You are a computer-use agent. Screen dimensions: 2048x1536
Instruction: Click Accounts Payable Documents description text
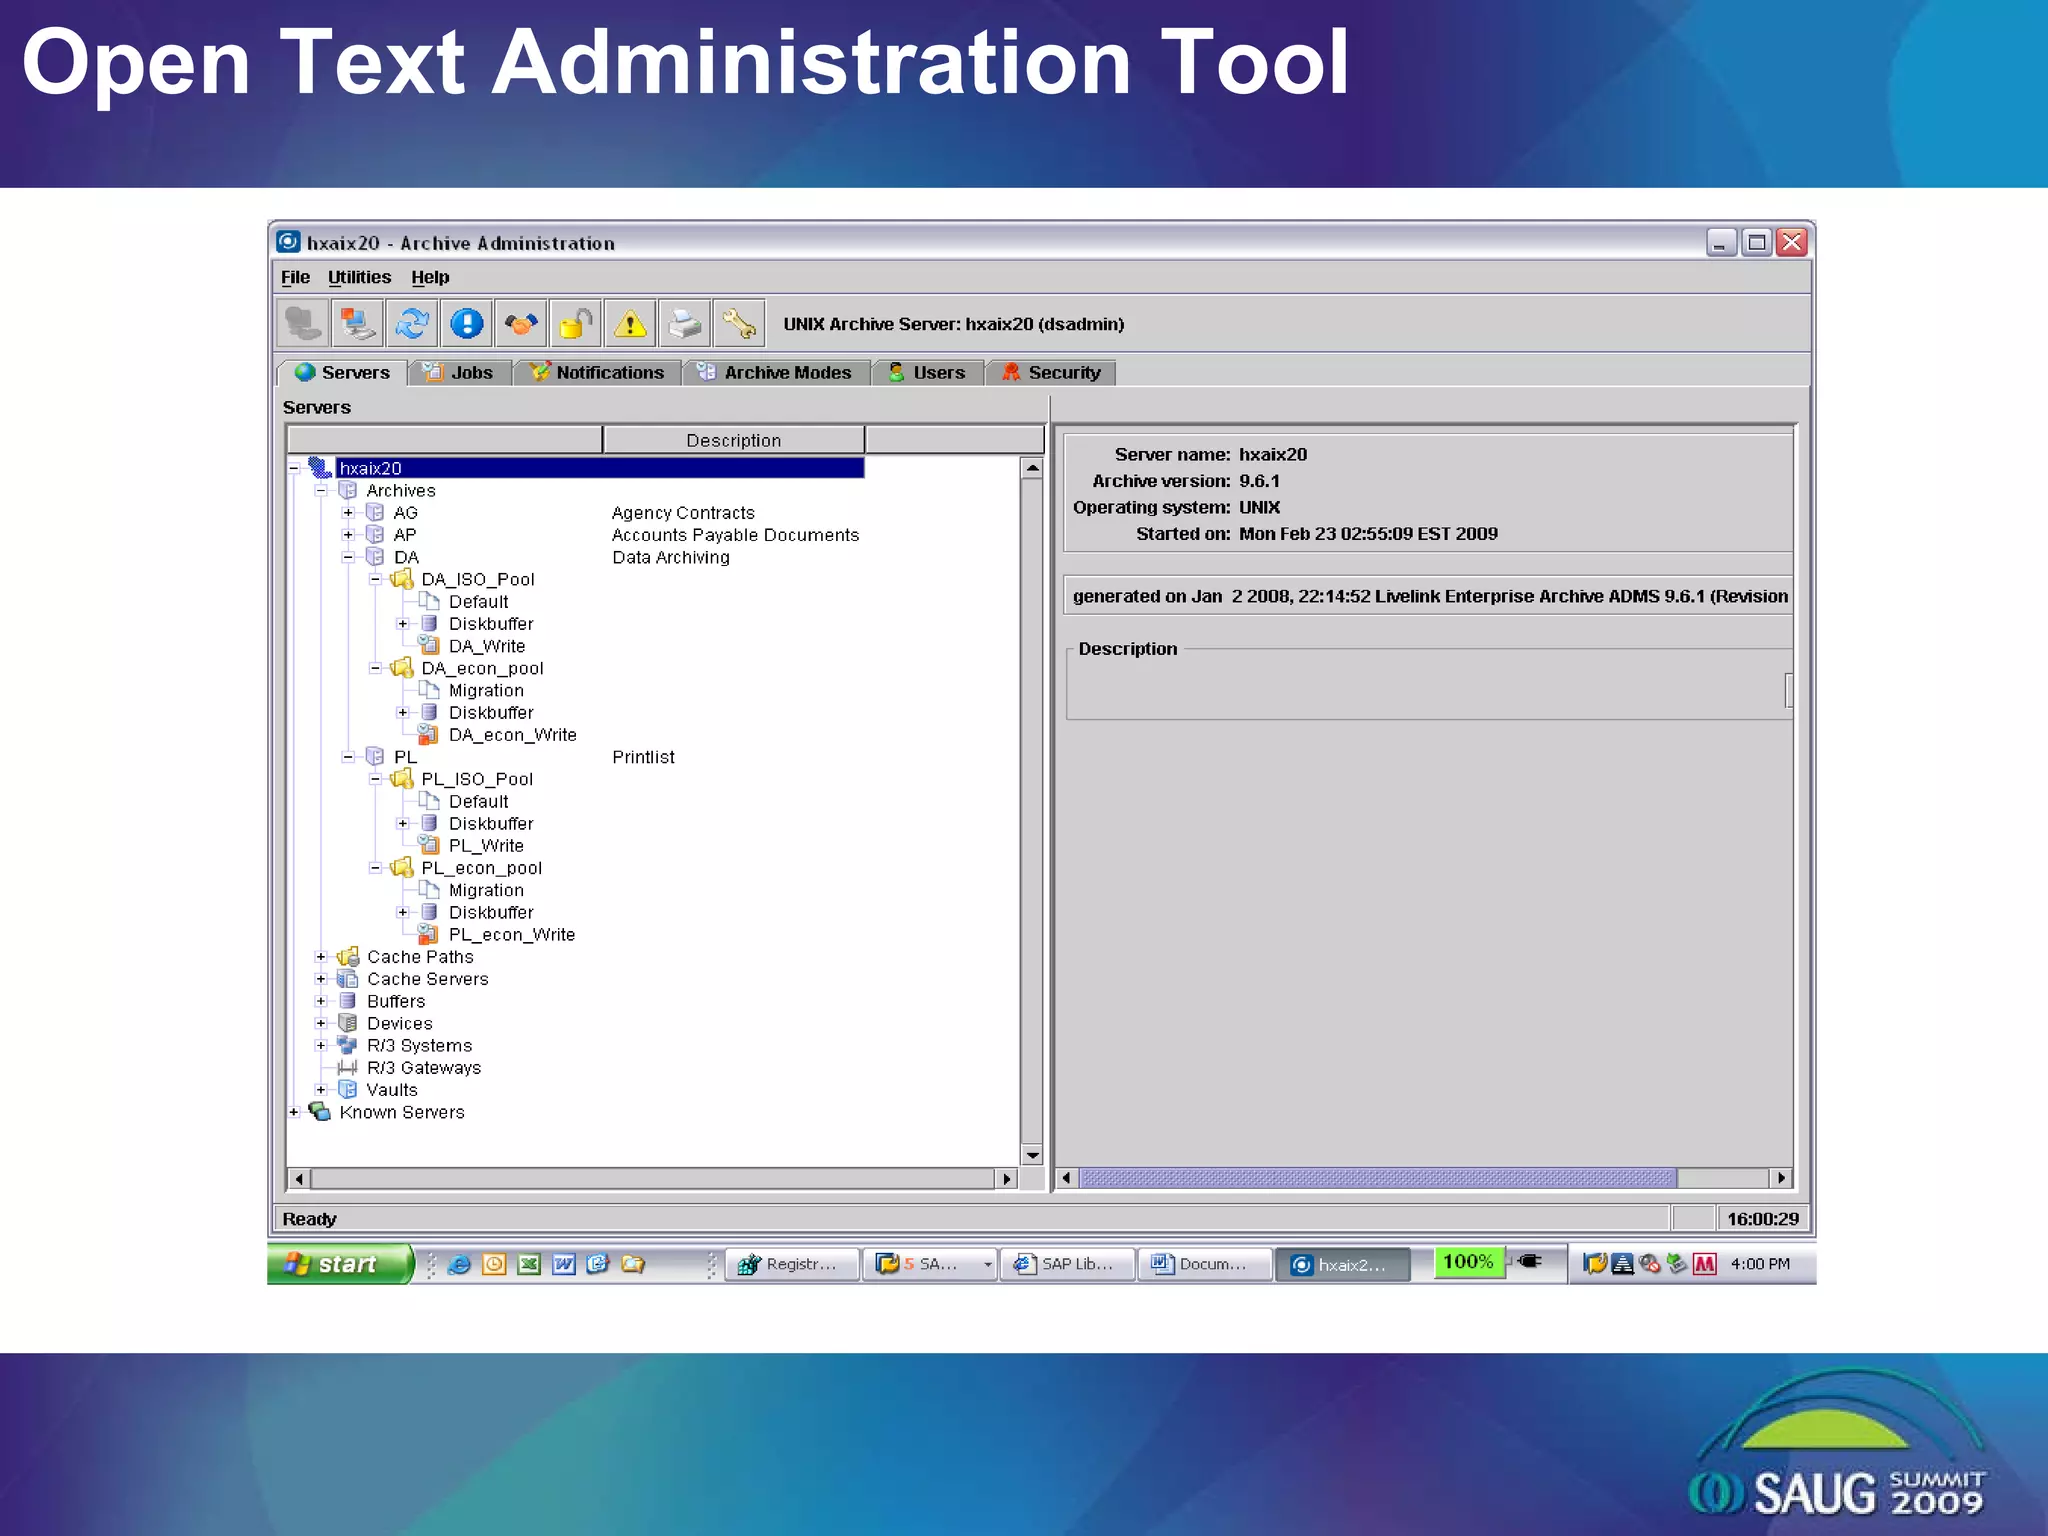pos(735,535)
